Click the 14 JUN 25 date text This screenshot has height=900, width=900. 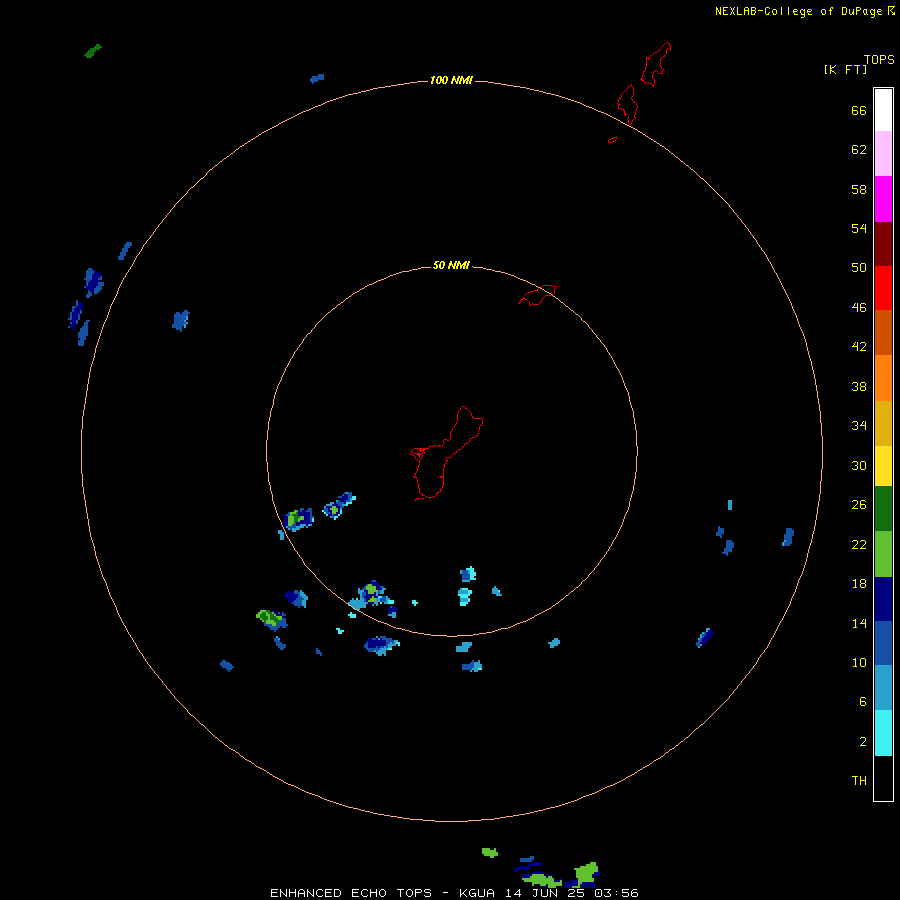545,893
